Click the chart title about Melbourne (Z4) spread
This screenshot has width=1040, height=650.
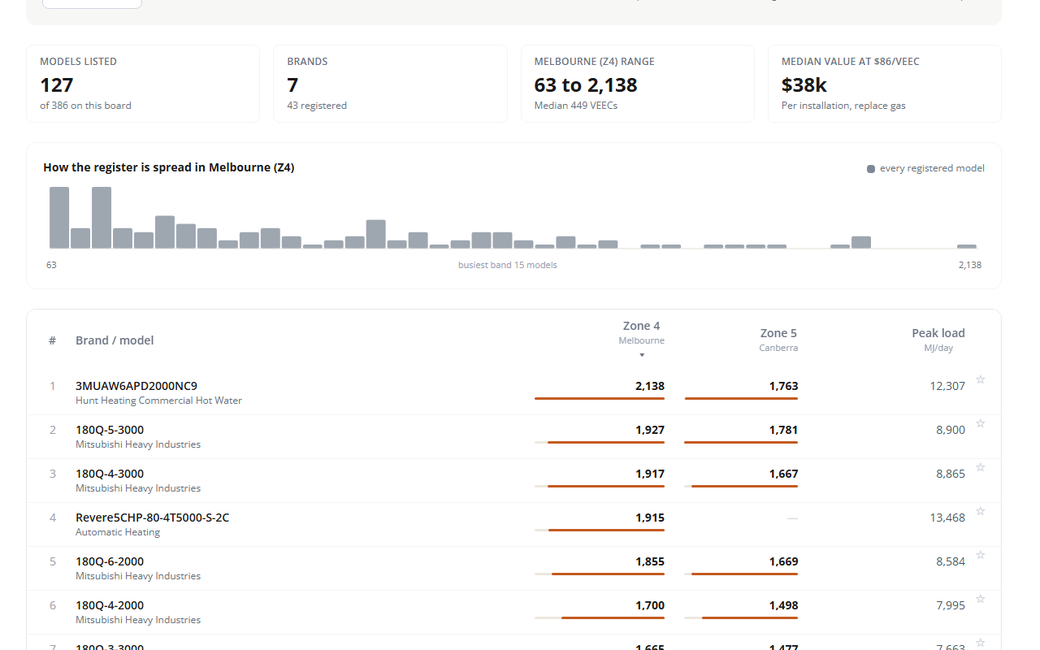(x=168, y=167)
